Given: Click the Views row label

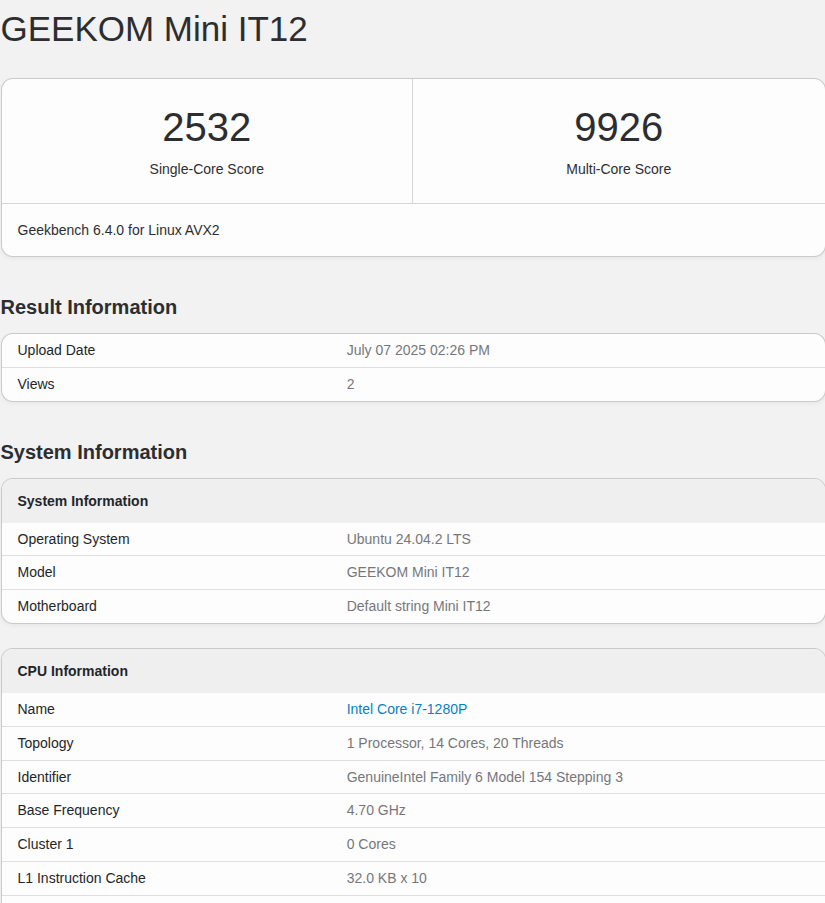Looking at the screenshot, I should [x=36, y=384].
